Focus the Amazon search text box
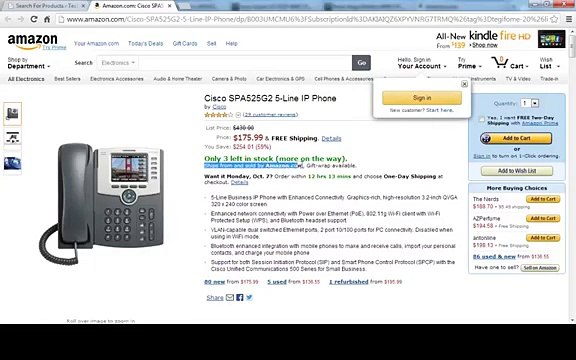The height and width of the screenshot is (360, 576). [x=245, y=63]
